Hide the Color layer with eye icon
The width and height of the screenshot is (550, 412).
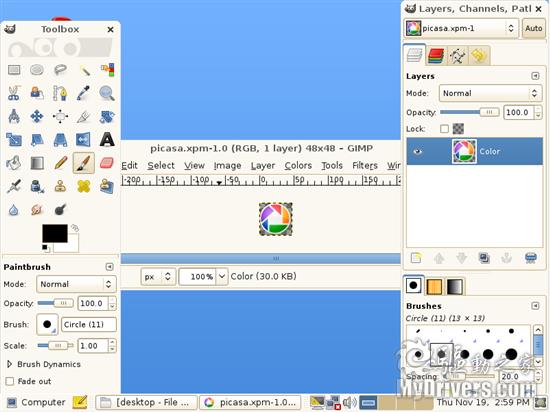coord(417,151)
